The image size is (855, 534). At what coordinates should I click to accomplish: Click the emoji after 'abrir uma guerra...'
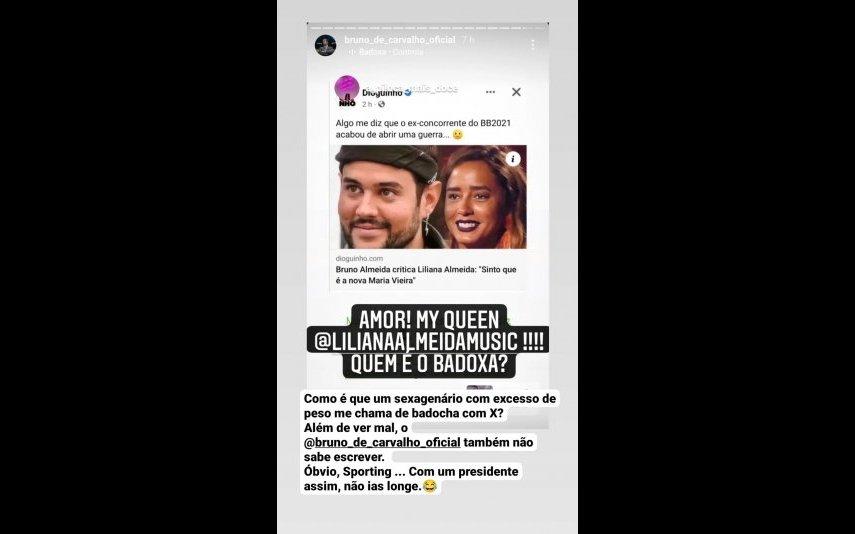click(x=457, y=135)
